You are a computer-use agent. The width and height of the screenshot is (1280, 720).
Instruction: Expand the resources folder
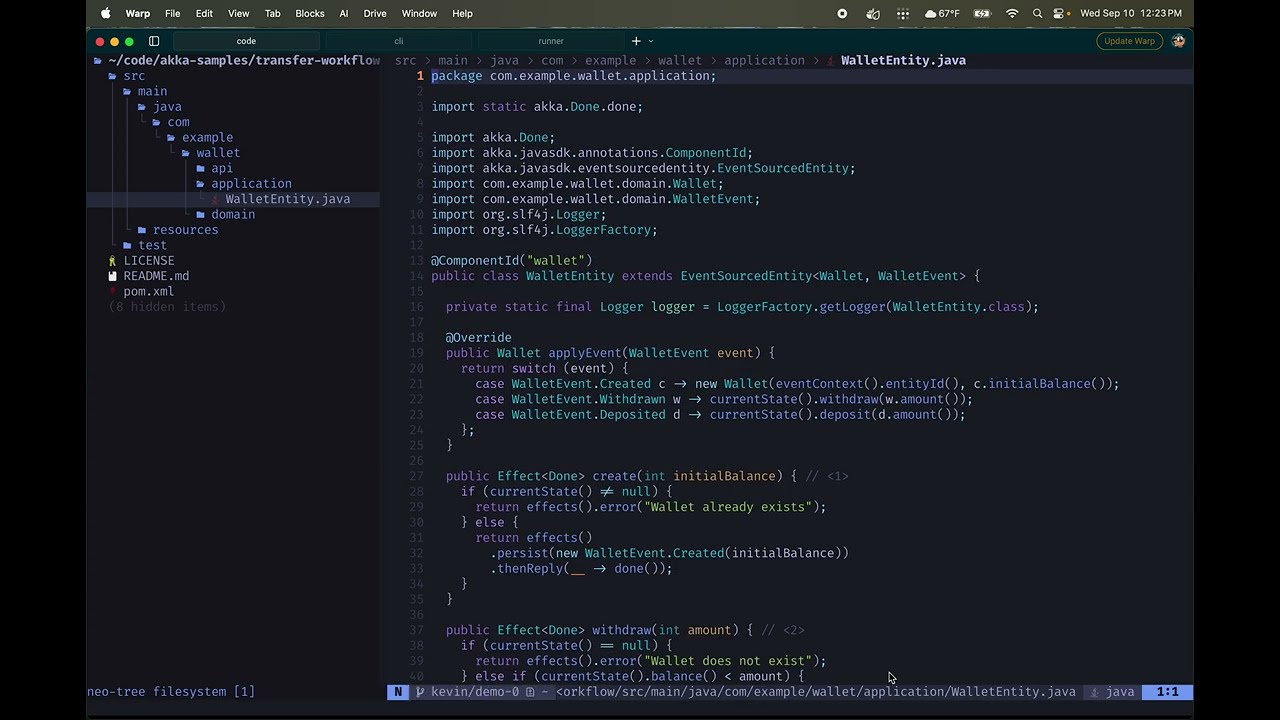pos(185,230)
